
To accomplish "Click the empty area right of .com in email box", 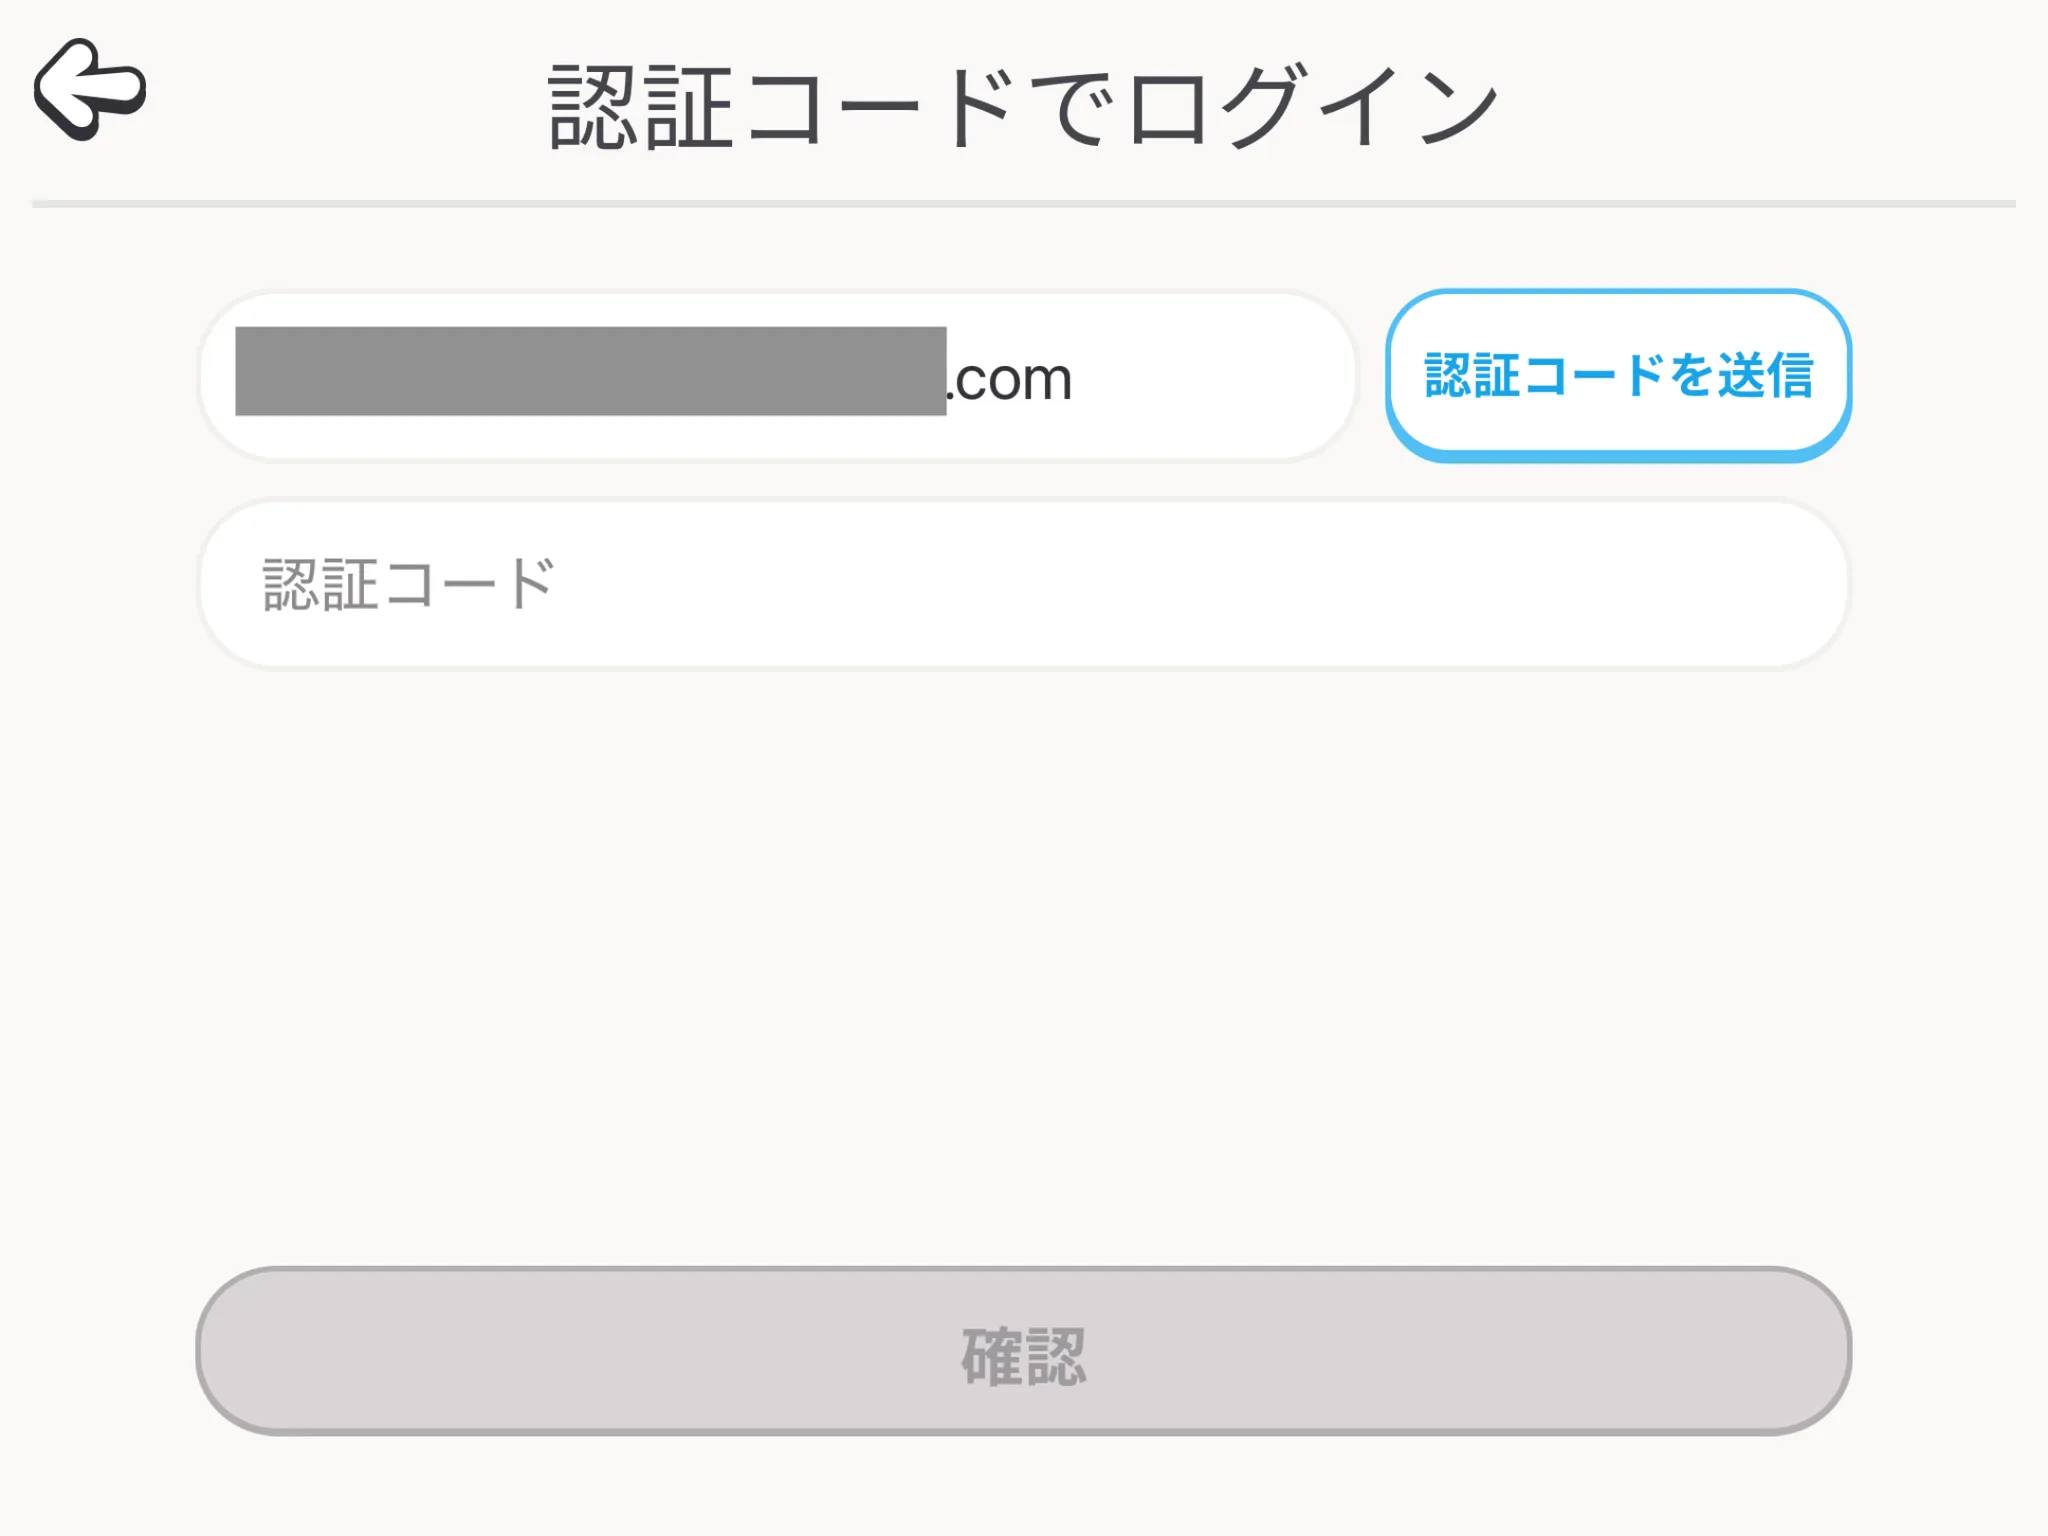I will 1210,376.
